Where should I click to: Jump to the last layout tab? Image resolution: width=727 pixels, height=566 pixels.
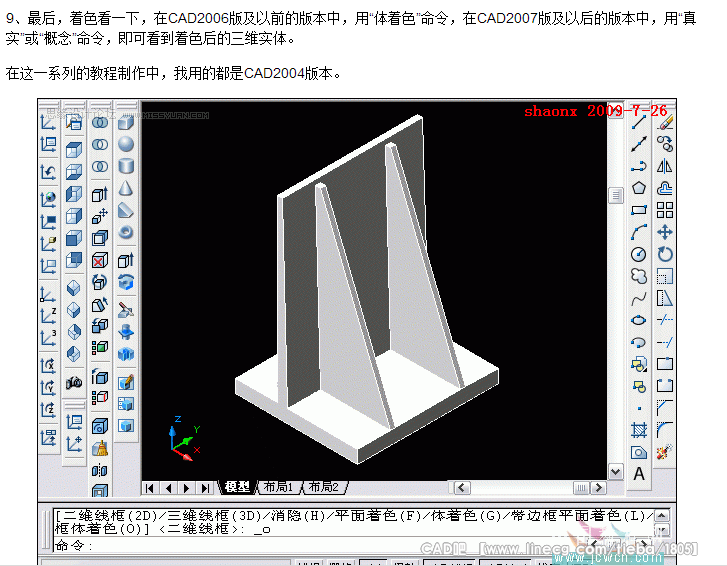tap(205, 488)
